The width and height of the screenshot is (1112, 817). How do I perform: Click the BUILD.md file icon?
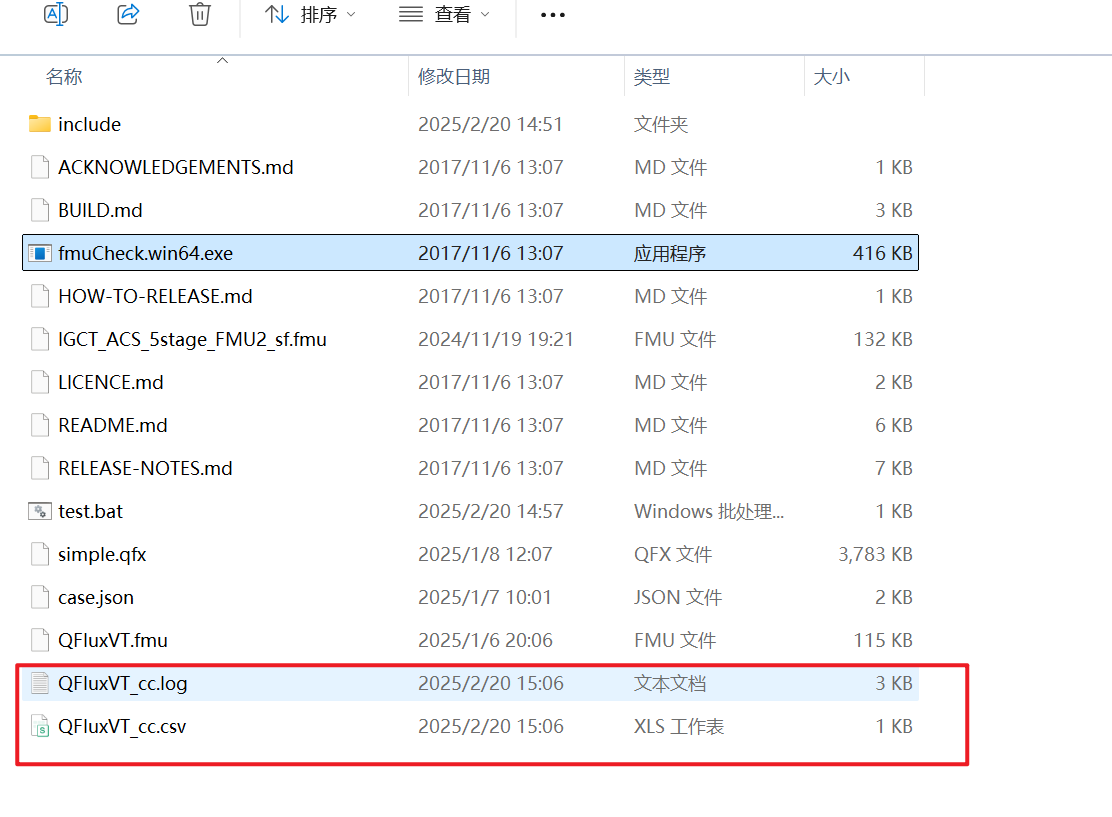point(40,211)
